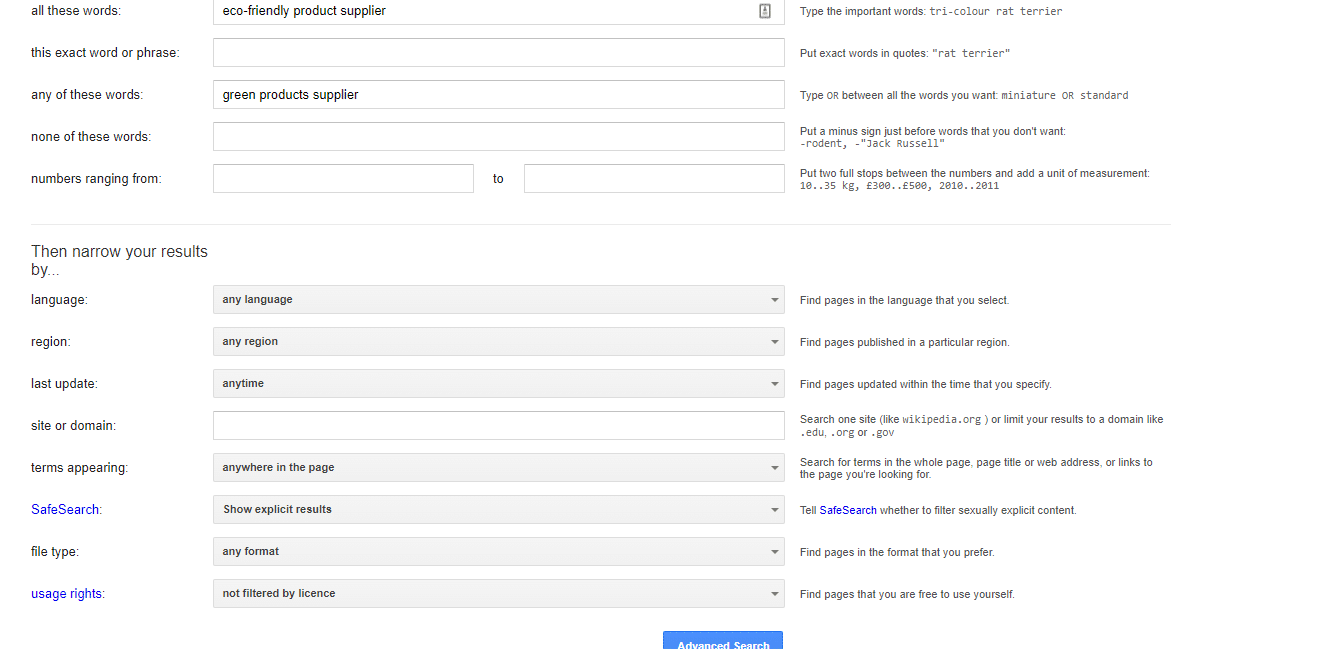
Task: Click the numbers range 'to' end field
Action: (654, 179)
